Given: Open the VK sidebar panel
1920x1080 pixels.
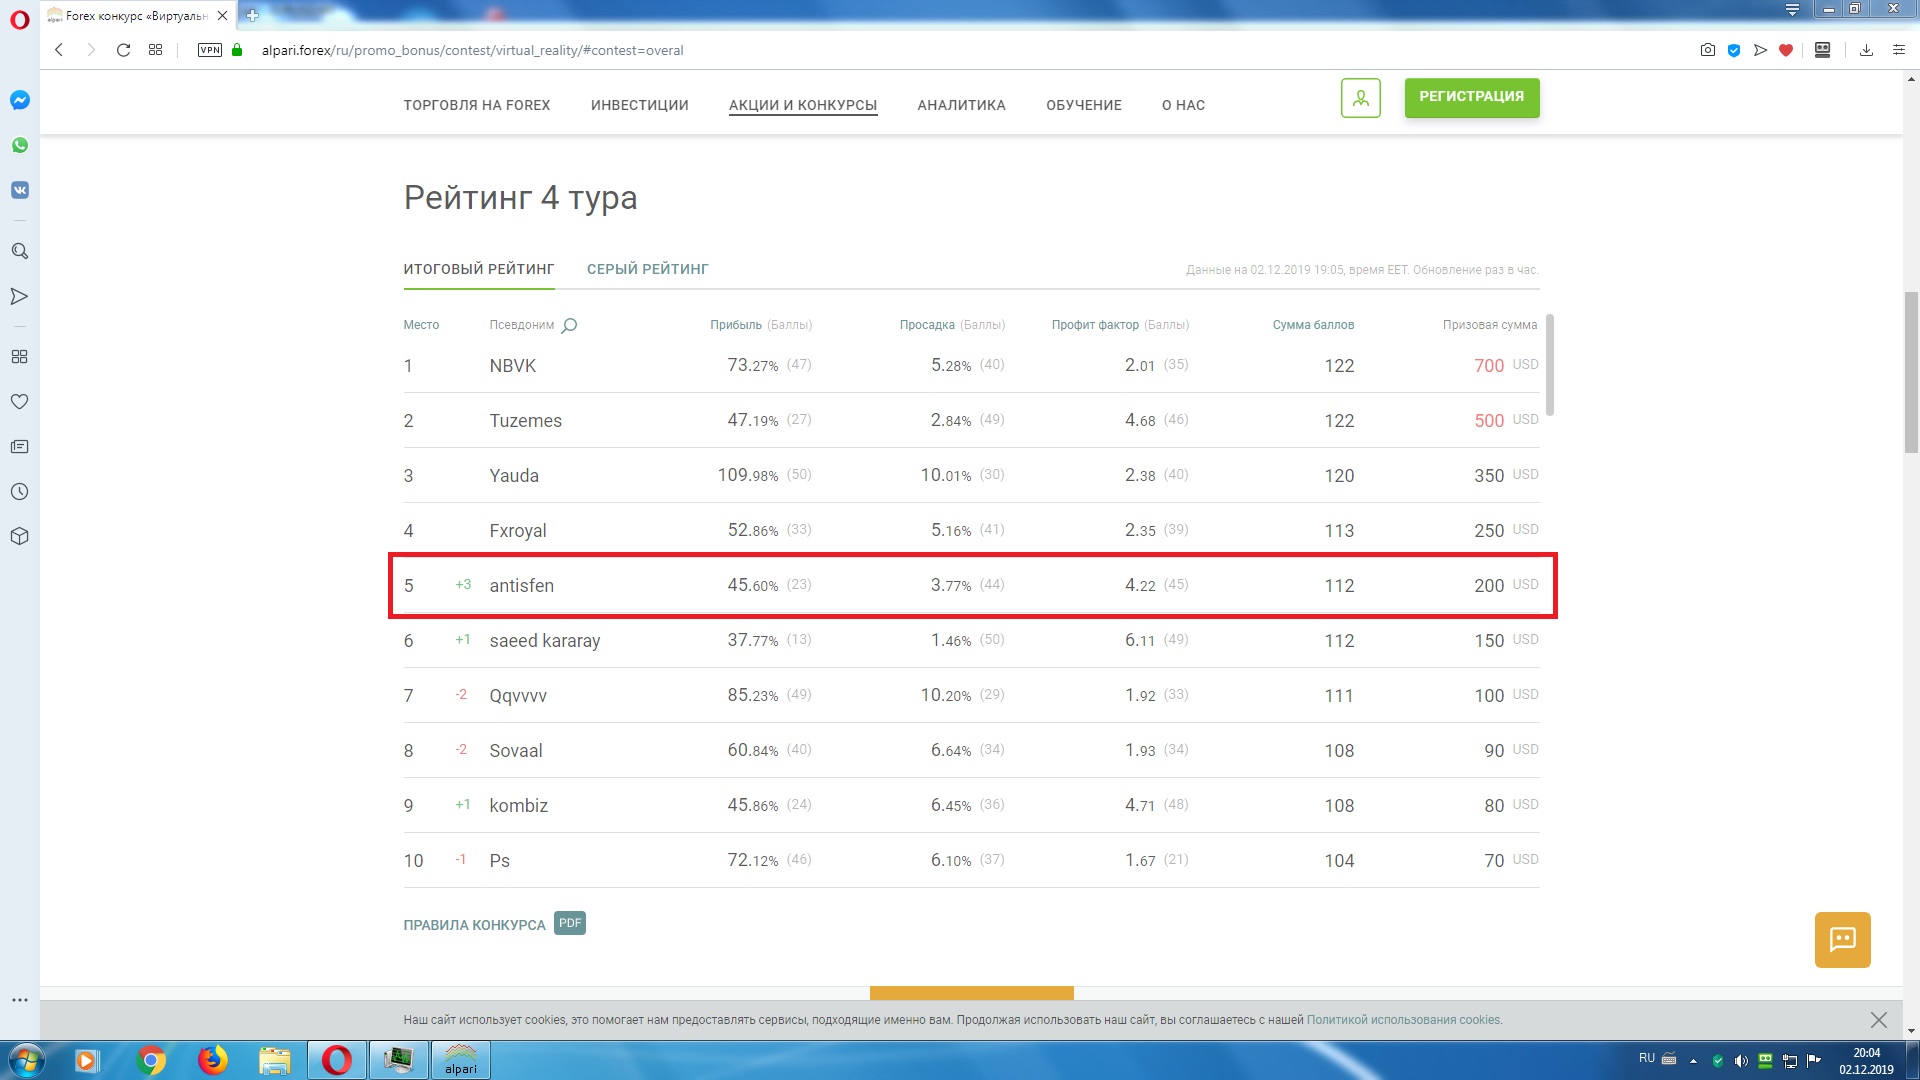Looking at the screenshot, I should (x=20, y=190).
